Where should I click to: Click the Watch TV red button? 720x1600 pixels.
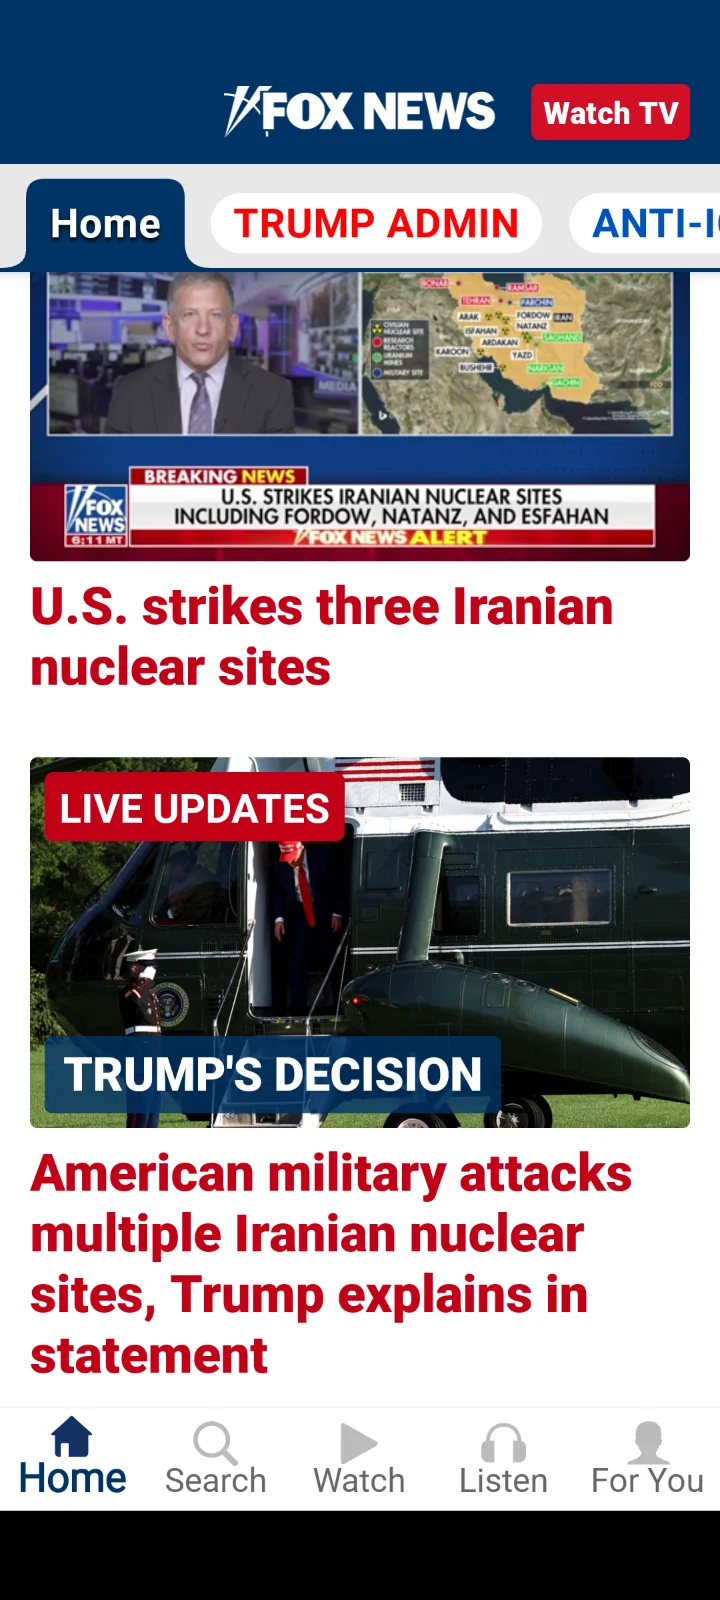[x=610, y=112]
